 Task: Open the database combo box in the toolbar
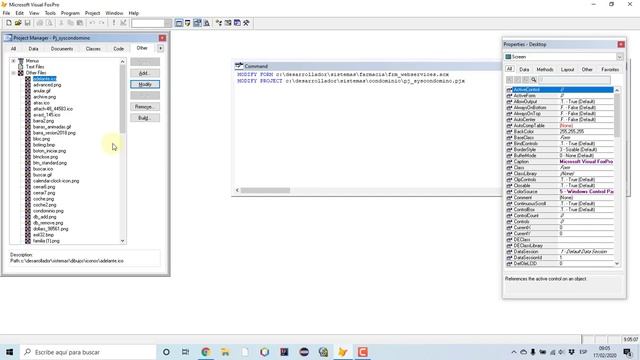point(151,23)
